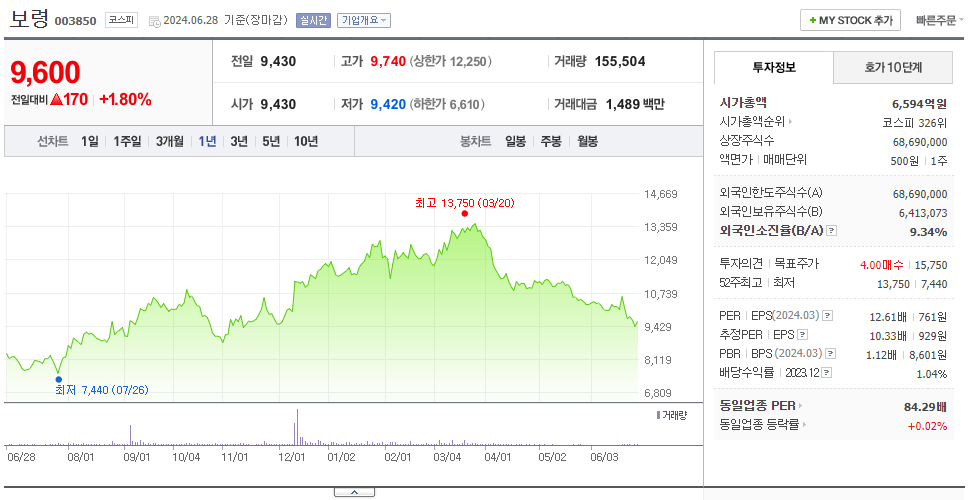Click red 최고 peak marker dot on chart
Screen dimensions: 968x500
coord(464,214)
